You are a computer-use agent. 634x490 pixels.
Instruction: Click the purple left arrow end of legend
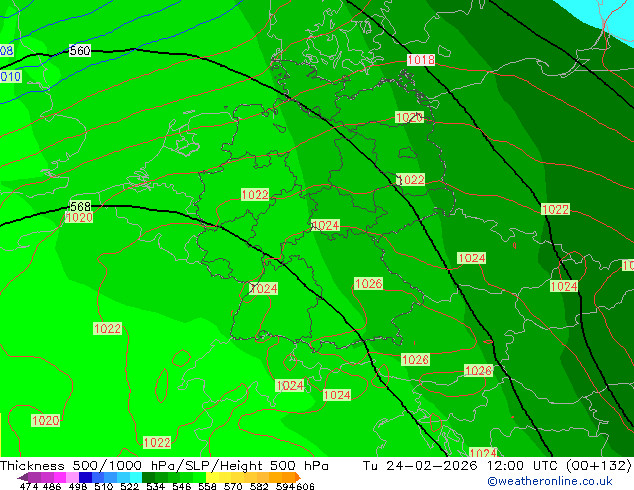coord(23,478)
